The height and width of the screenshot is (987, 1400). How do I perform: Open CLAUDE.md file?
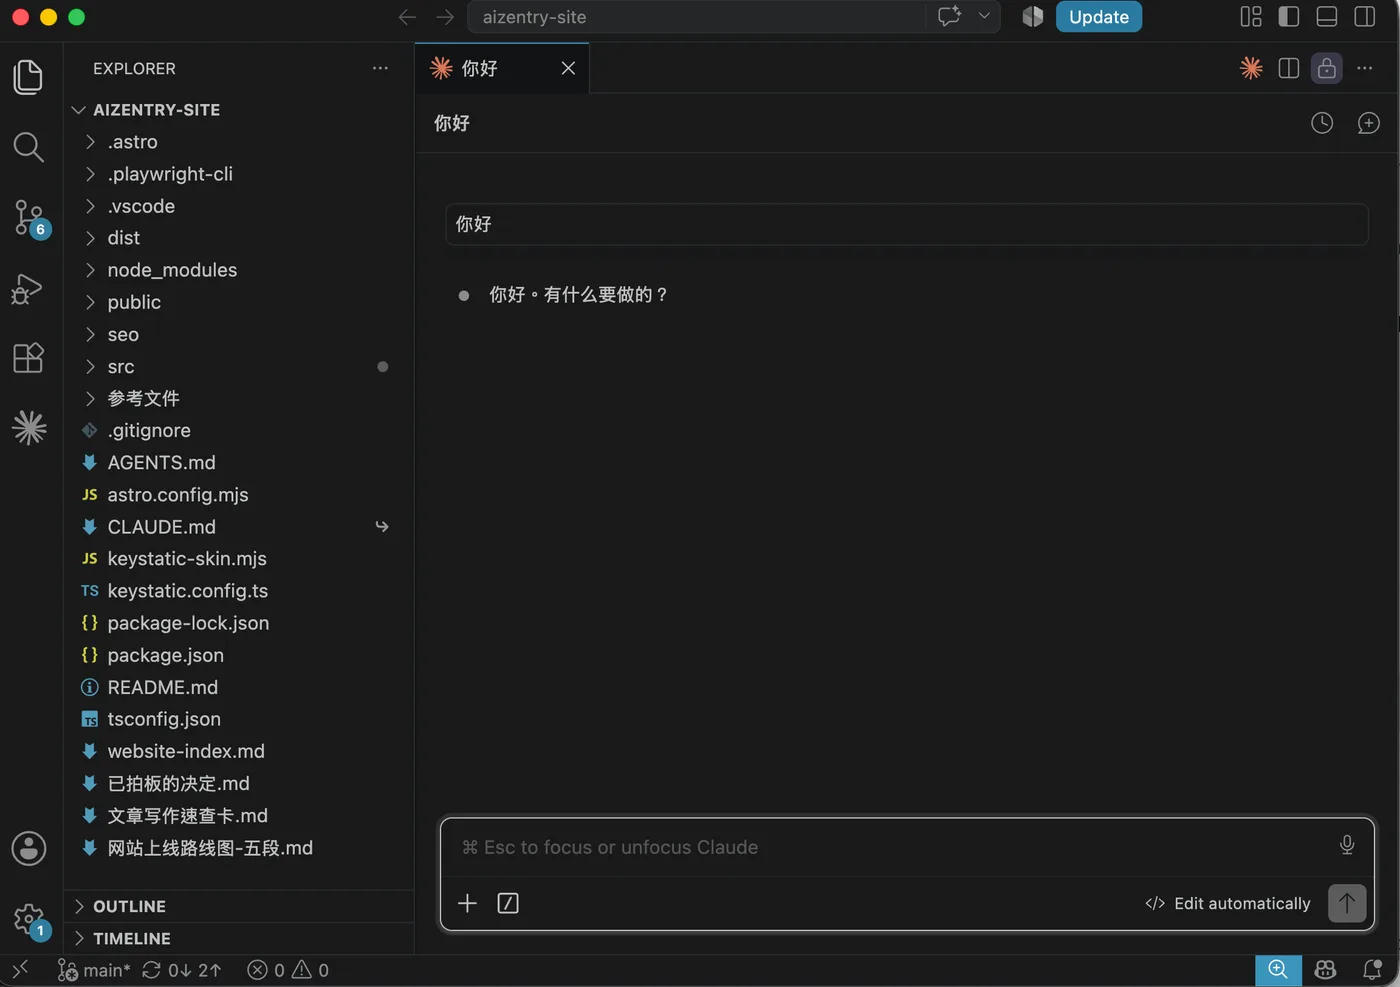(x=240, y=527)
